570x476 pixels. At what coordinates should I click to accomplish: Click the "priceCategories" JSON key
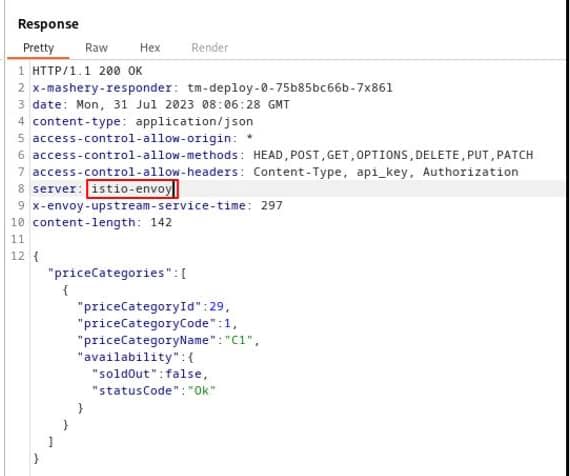(109, 273)
